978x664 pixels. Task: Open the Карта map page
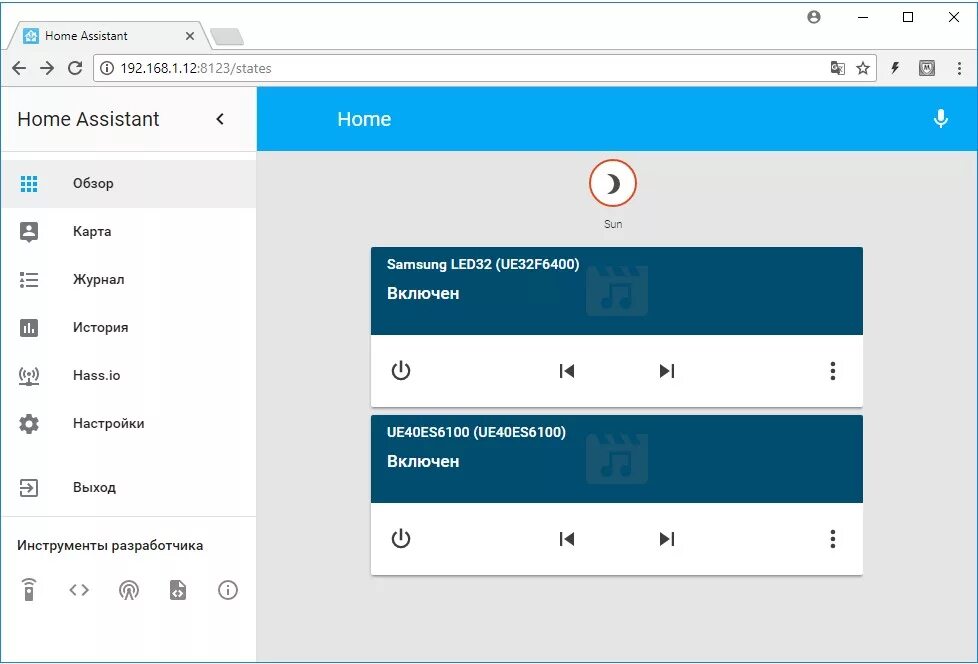click(128, 231)
